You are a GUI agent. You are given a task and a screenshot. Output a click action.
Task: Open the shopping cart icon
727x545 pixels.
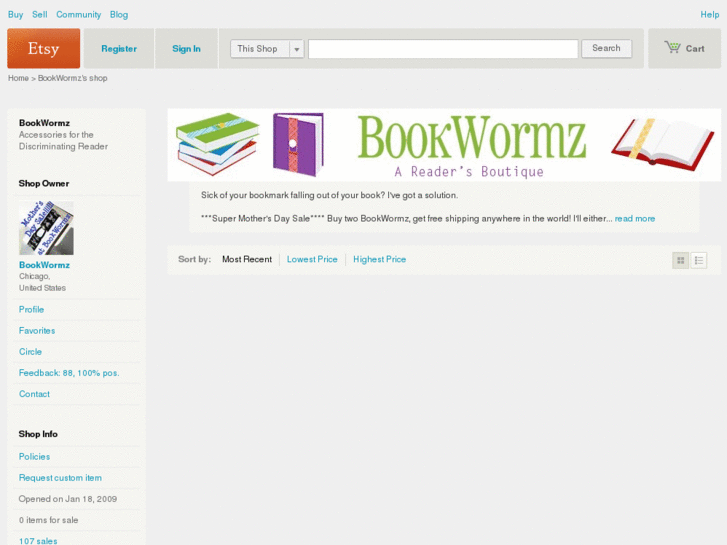point(672,47)
